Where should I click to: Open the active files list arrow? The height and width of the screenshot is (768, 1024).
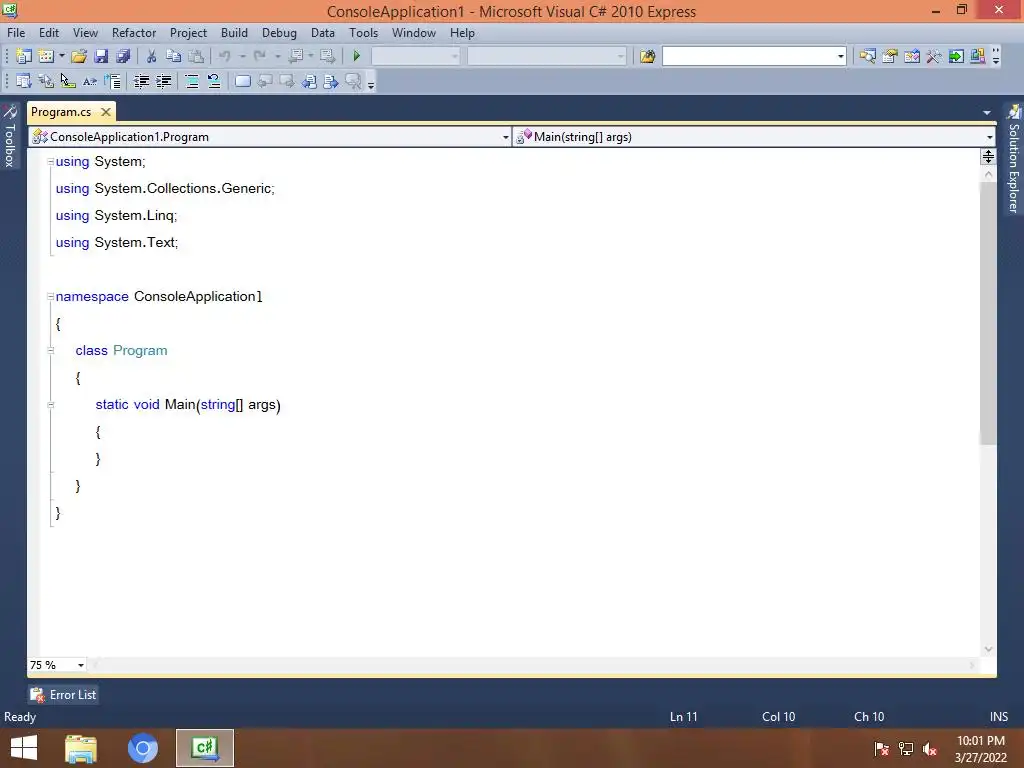(987, 112)
